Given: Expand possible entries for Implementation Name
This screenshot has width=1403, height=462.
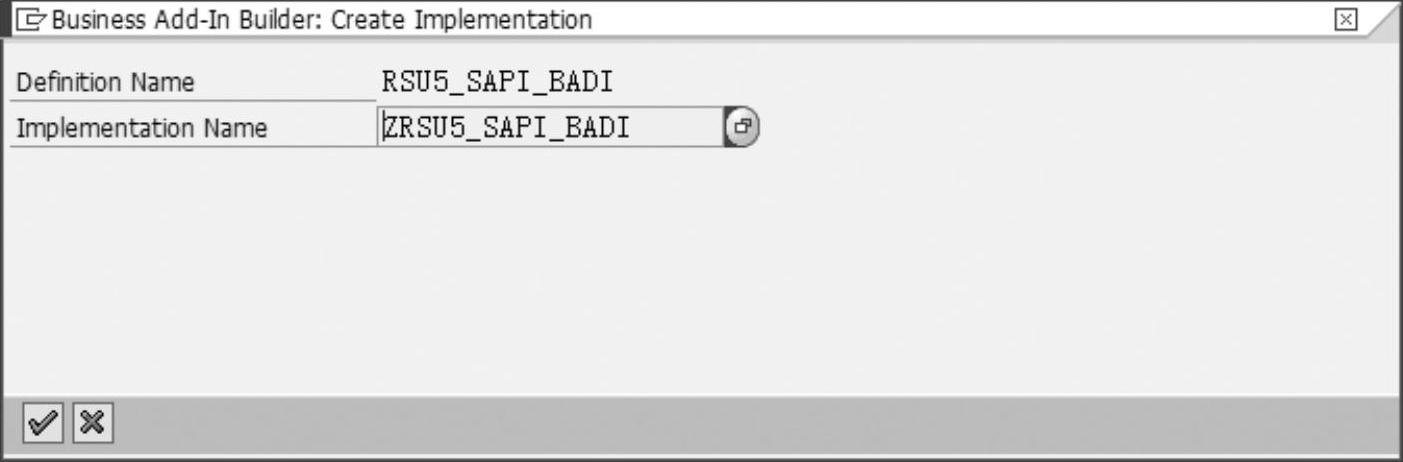Looking at the screenshot, I should (741, 127).
